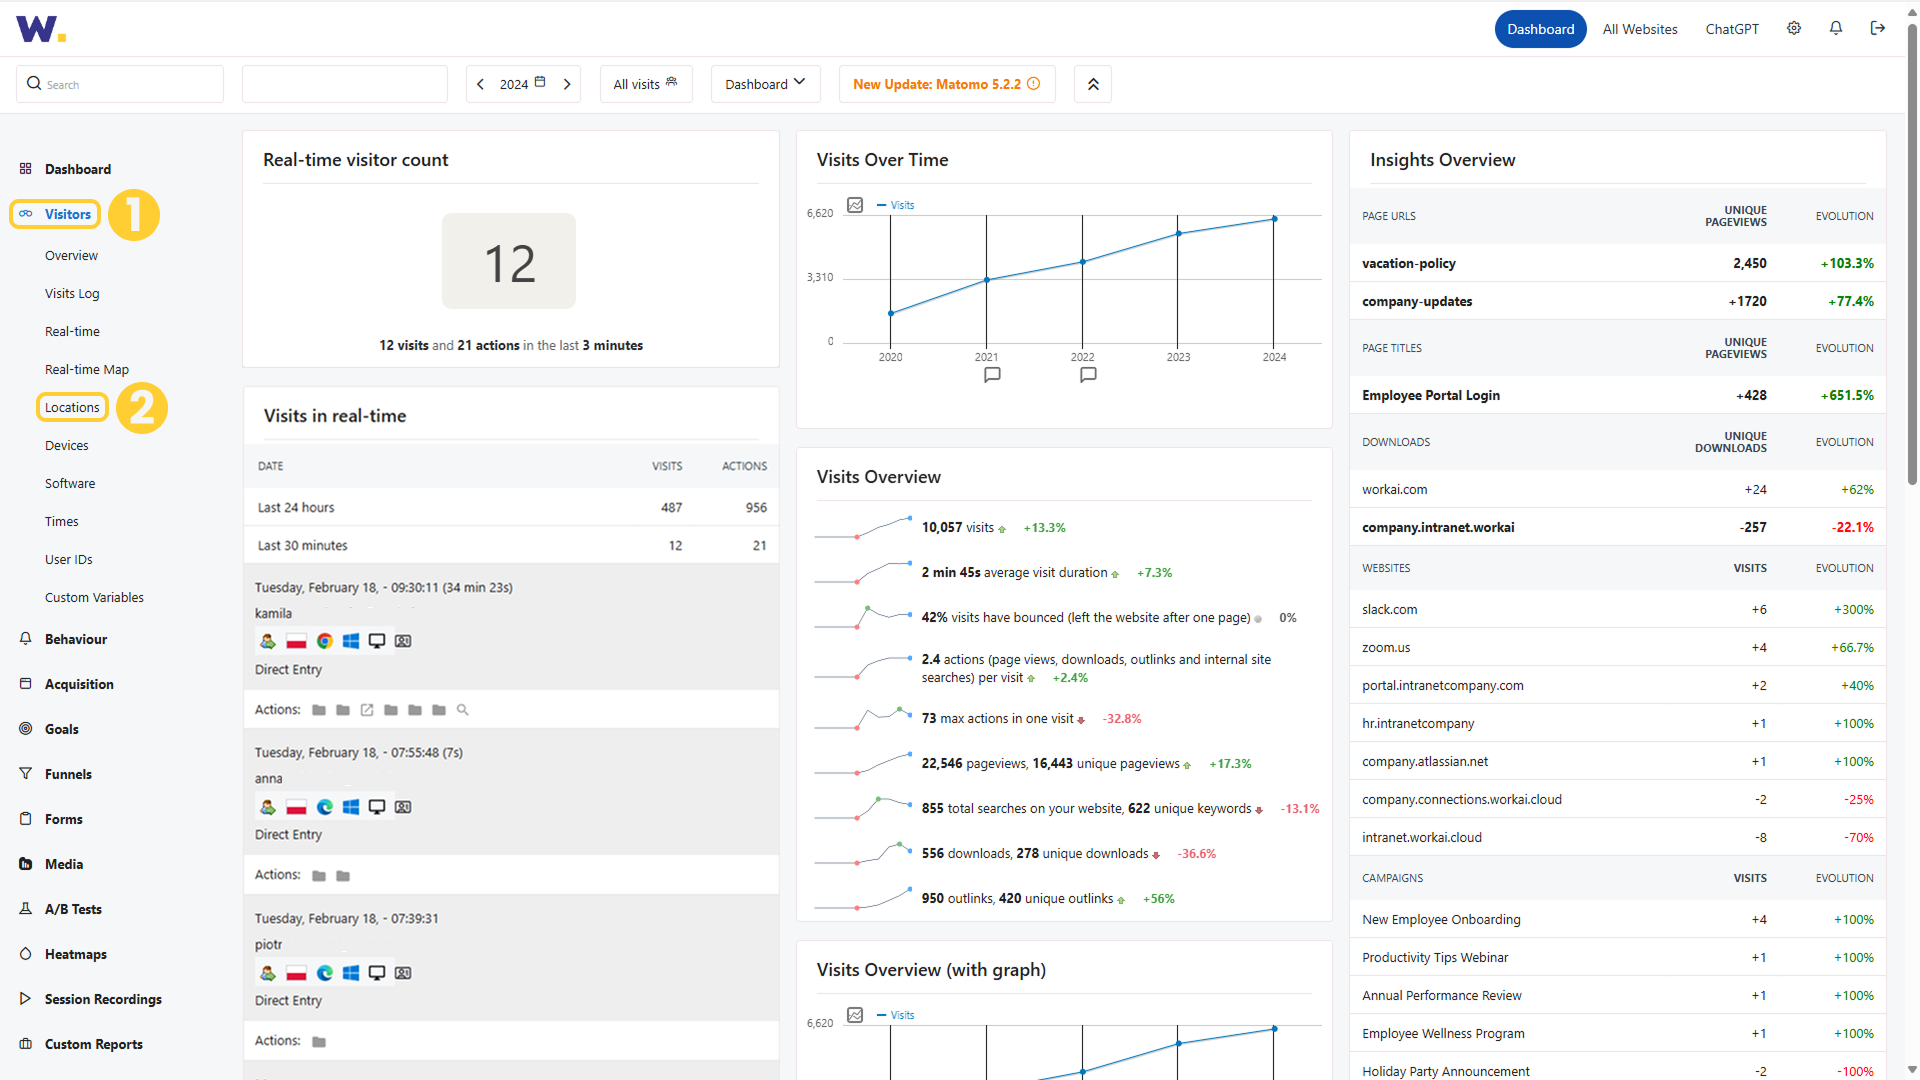Open the All visits segment selector
1920x1080 pixels.
646,84
